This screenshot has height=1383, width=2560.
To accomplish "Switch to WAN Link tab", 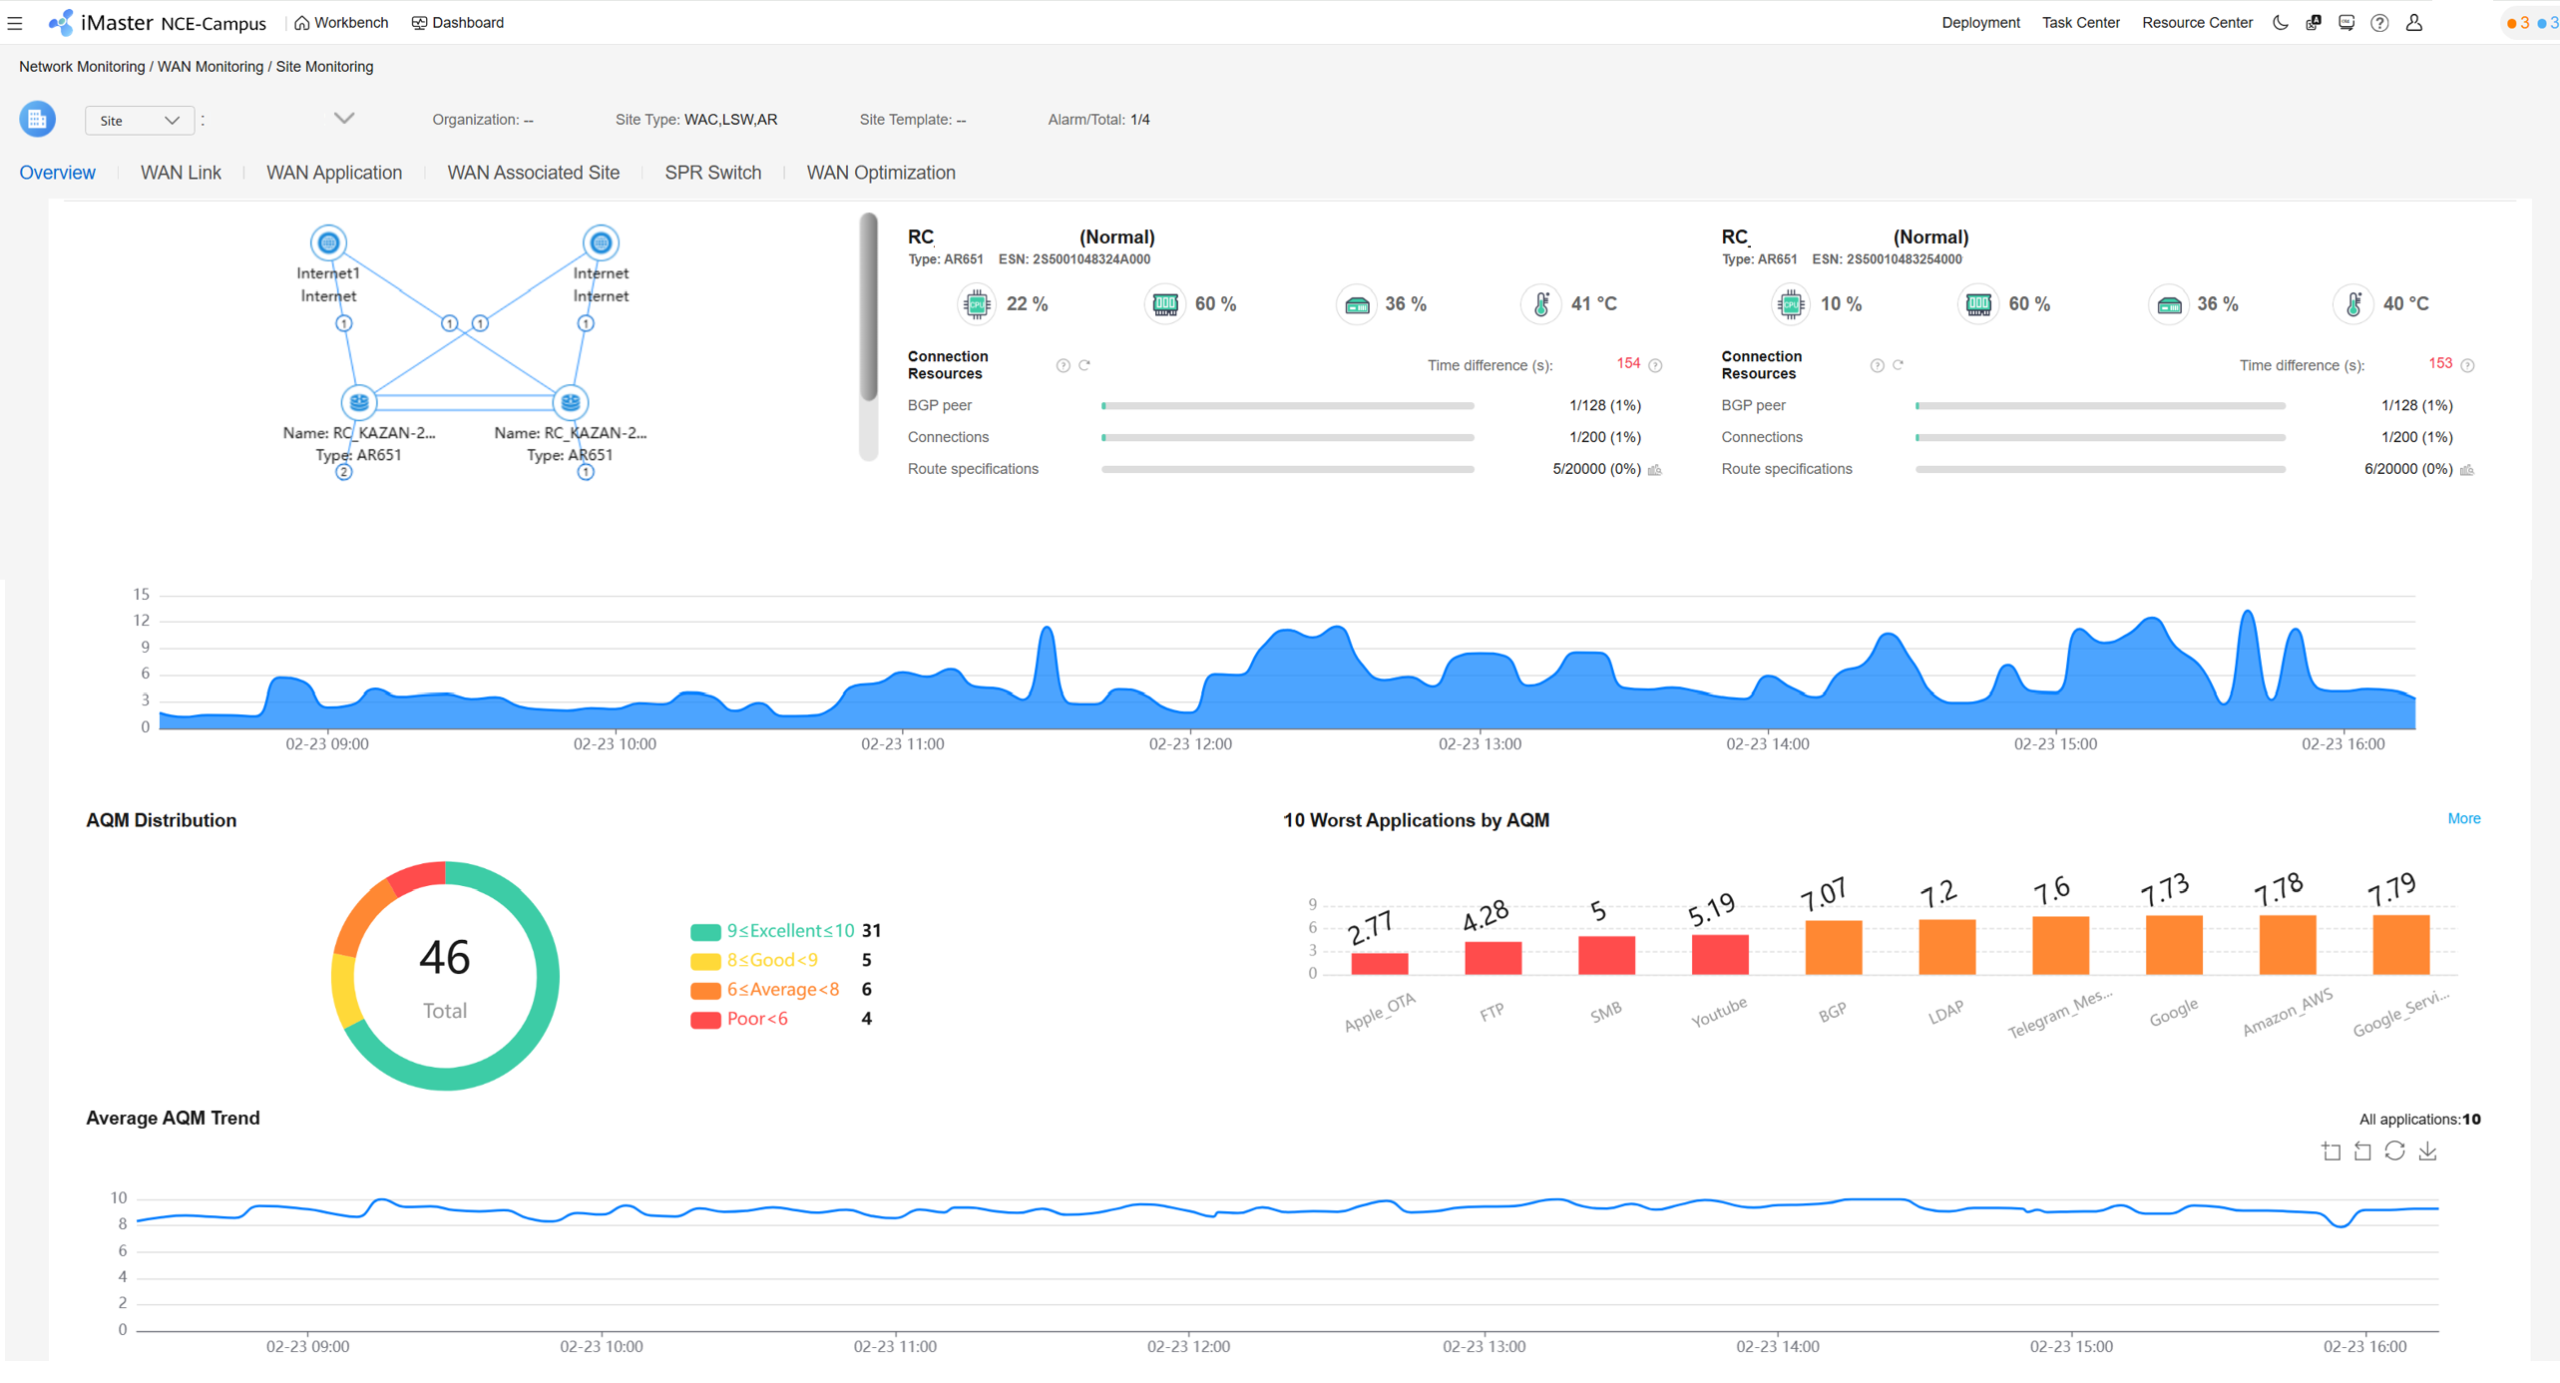I will 181,173.
